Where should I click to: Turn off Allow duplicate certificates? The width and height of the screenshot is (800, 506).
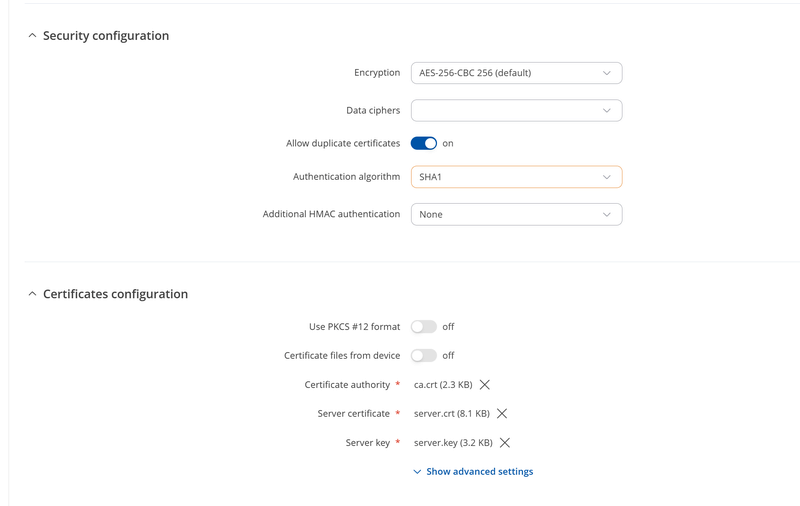424,143
